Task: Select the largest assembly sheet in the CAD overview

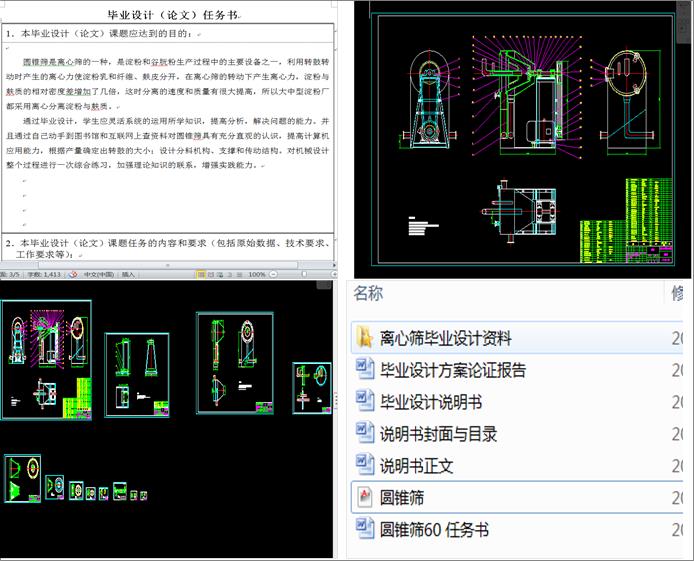Action: (46, 360)
